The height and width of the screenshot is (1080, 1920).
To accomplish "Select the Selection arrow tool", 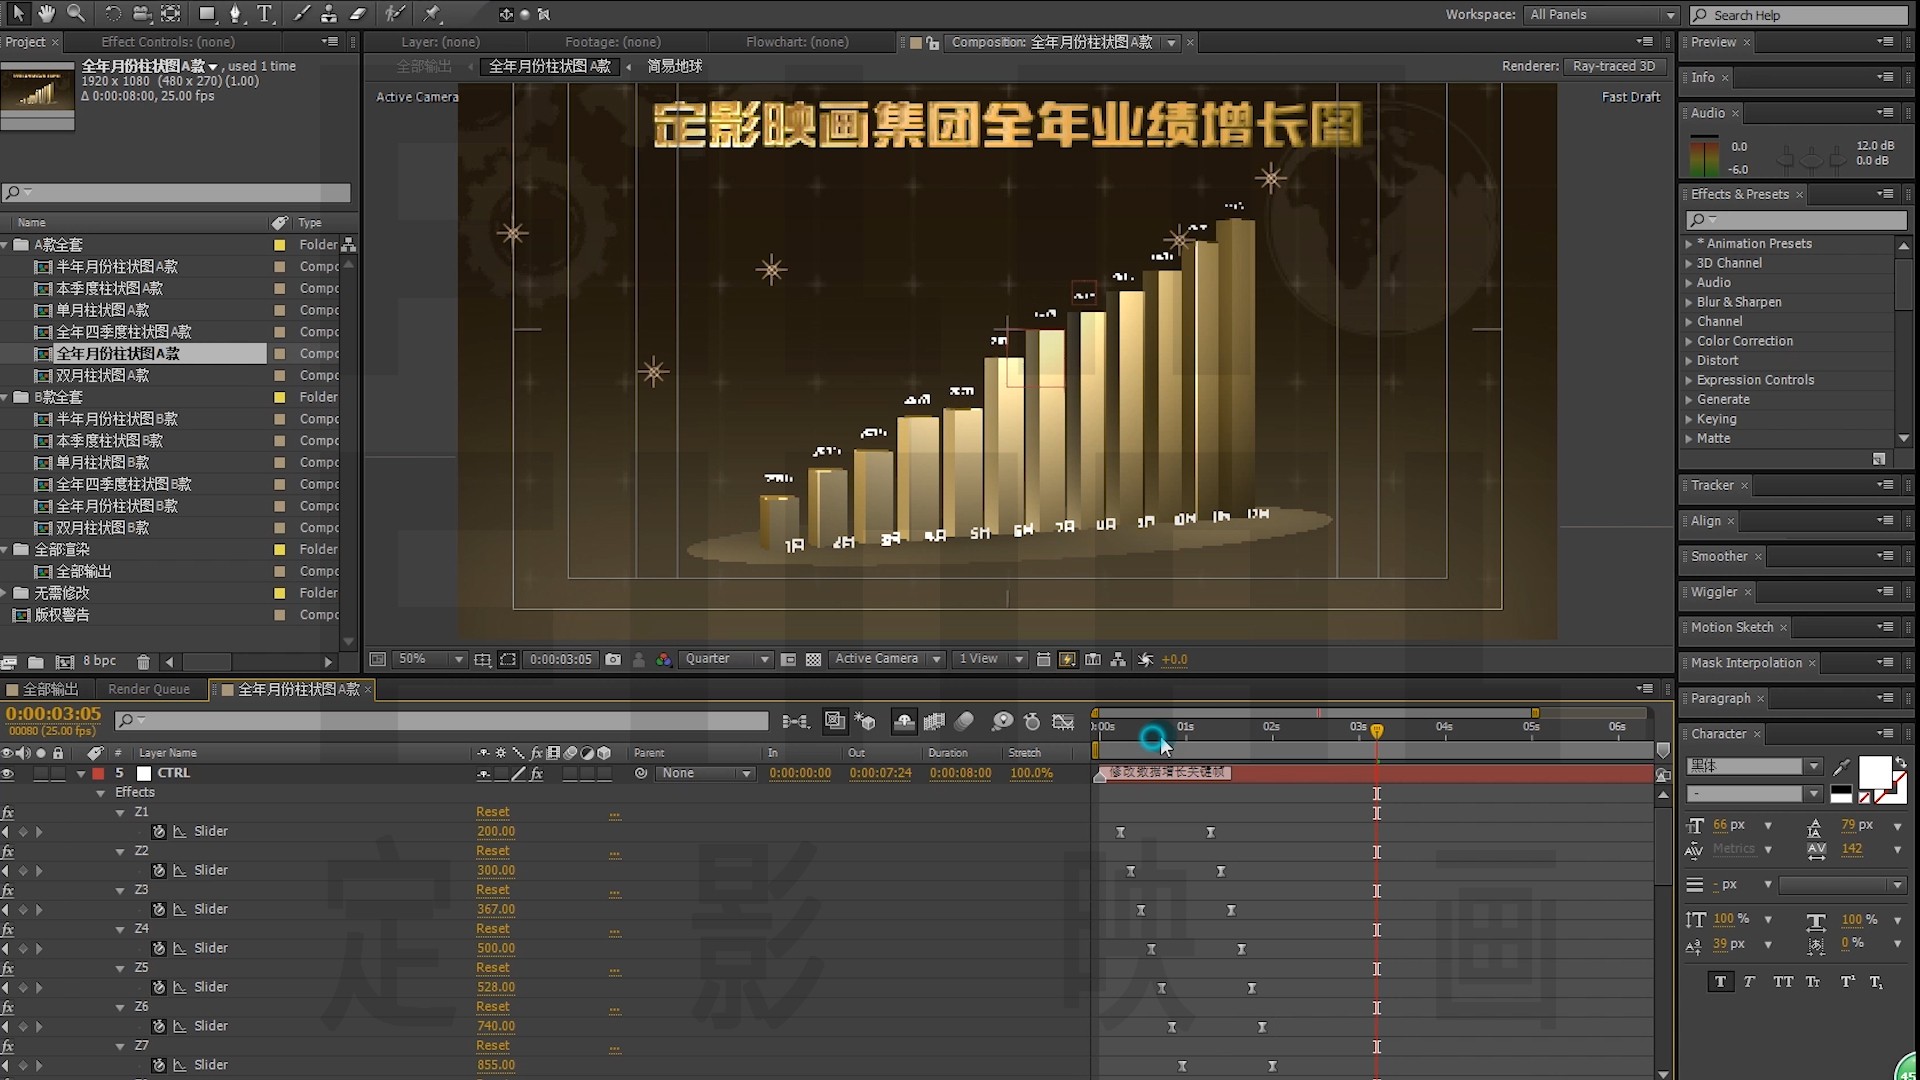I will (x=18, y=13).
